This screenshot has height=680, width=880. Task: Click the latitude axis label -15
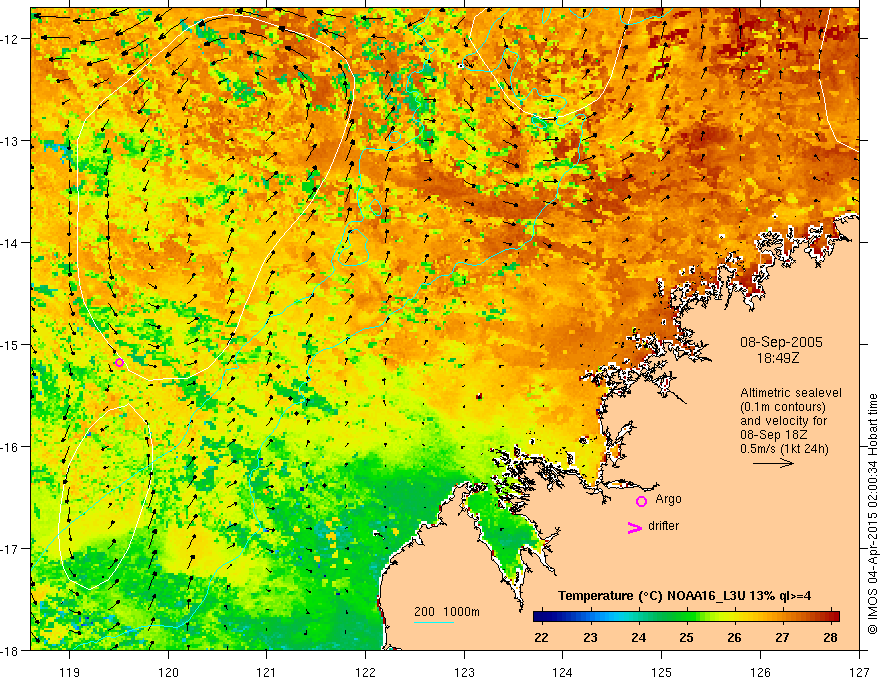tap(10, 344)
